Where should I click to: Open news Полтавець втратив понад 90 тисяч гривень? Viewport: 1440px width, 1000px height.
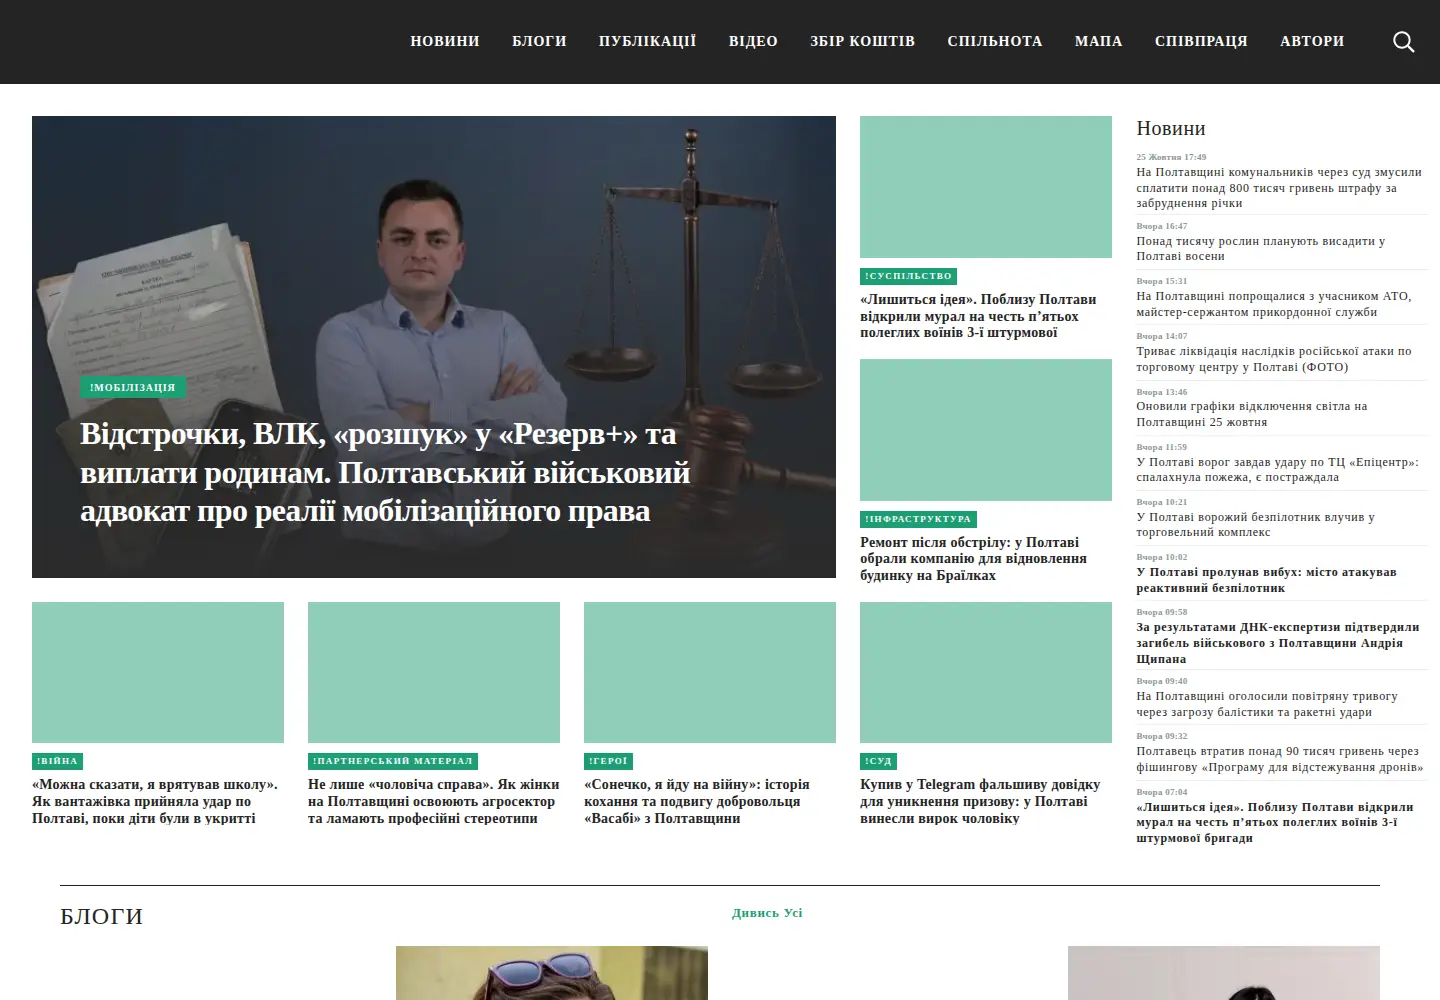click(x=1280, y=759)
